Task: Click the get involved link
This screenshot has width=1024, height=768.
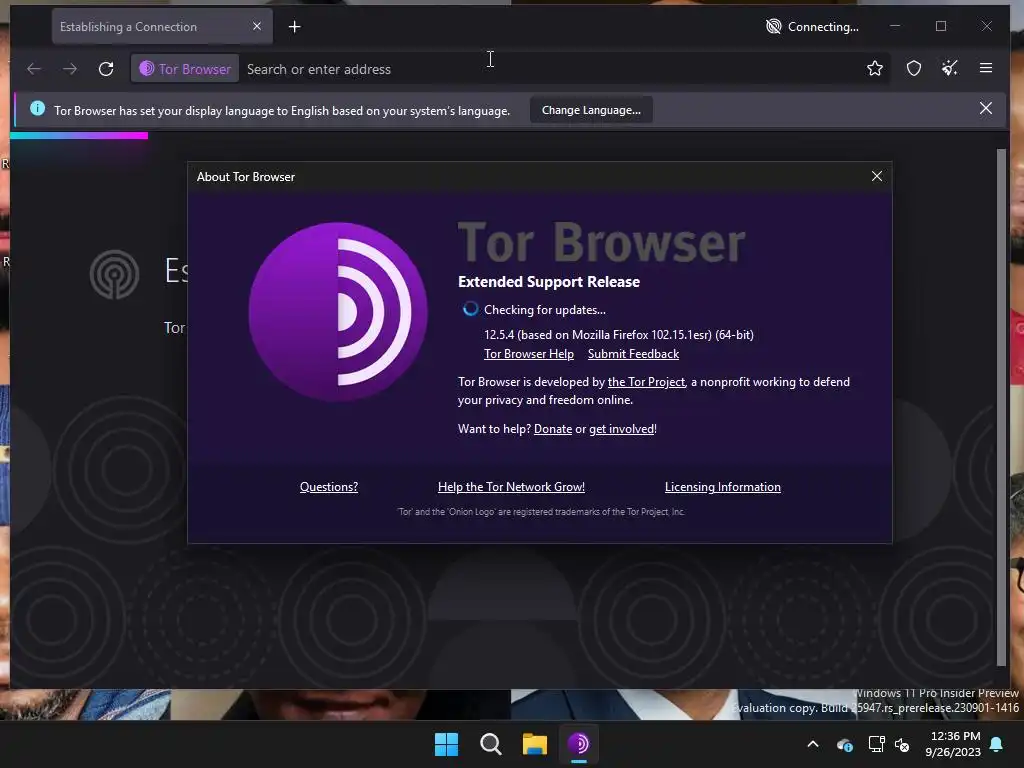Action: click(621, 429)
